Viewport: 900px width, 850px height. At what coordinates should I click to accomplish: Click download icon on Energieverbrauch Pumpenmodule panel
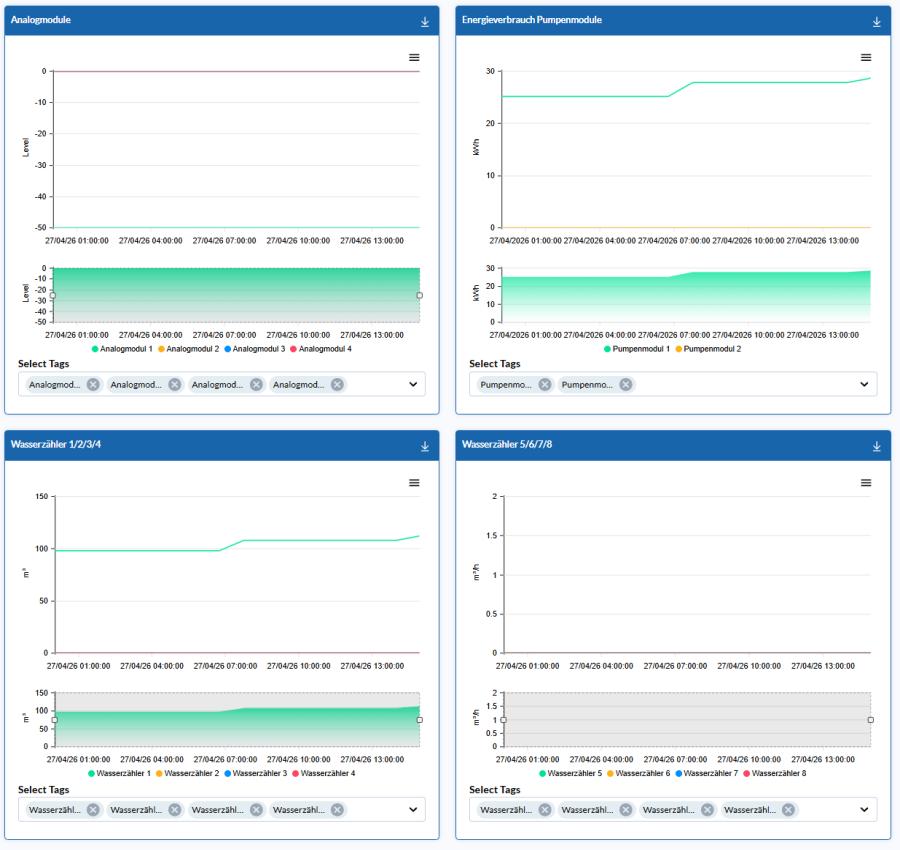point(877,22)
